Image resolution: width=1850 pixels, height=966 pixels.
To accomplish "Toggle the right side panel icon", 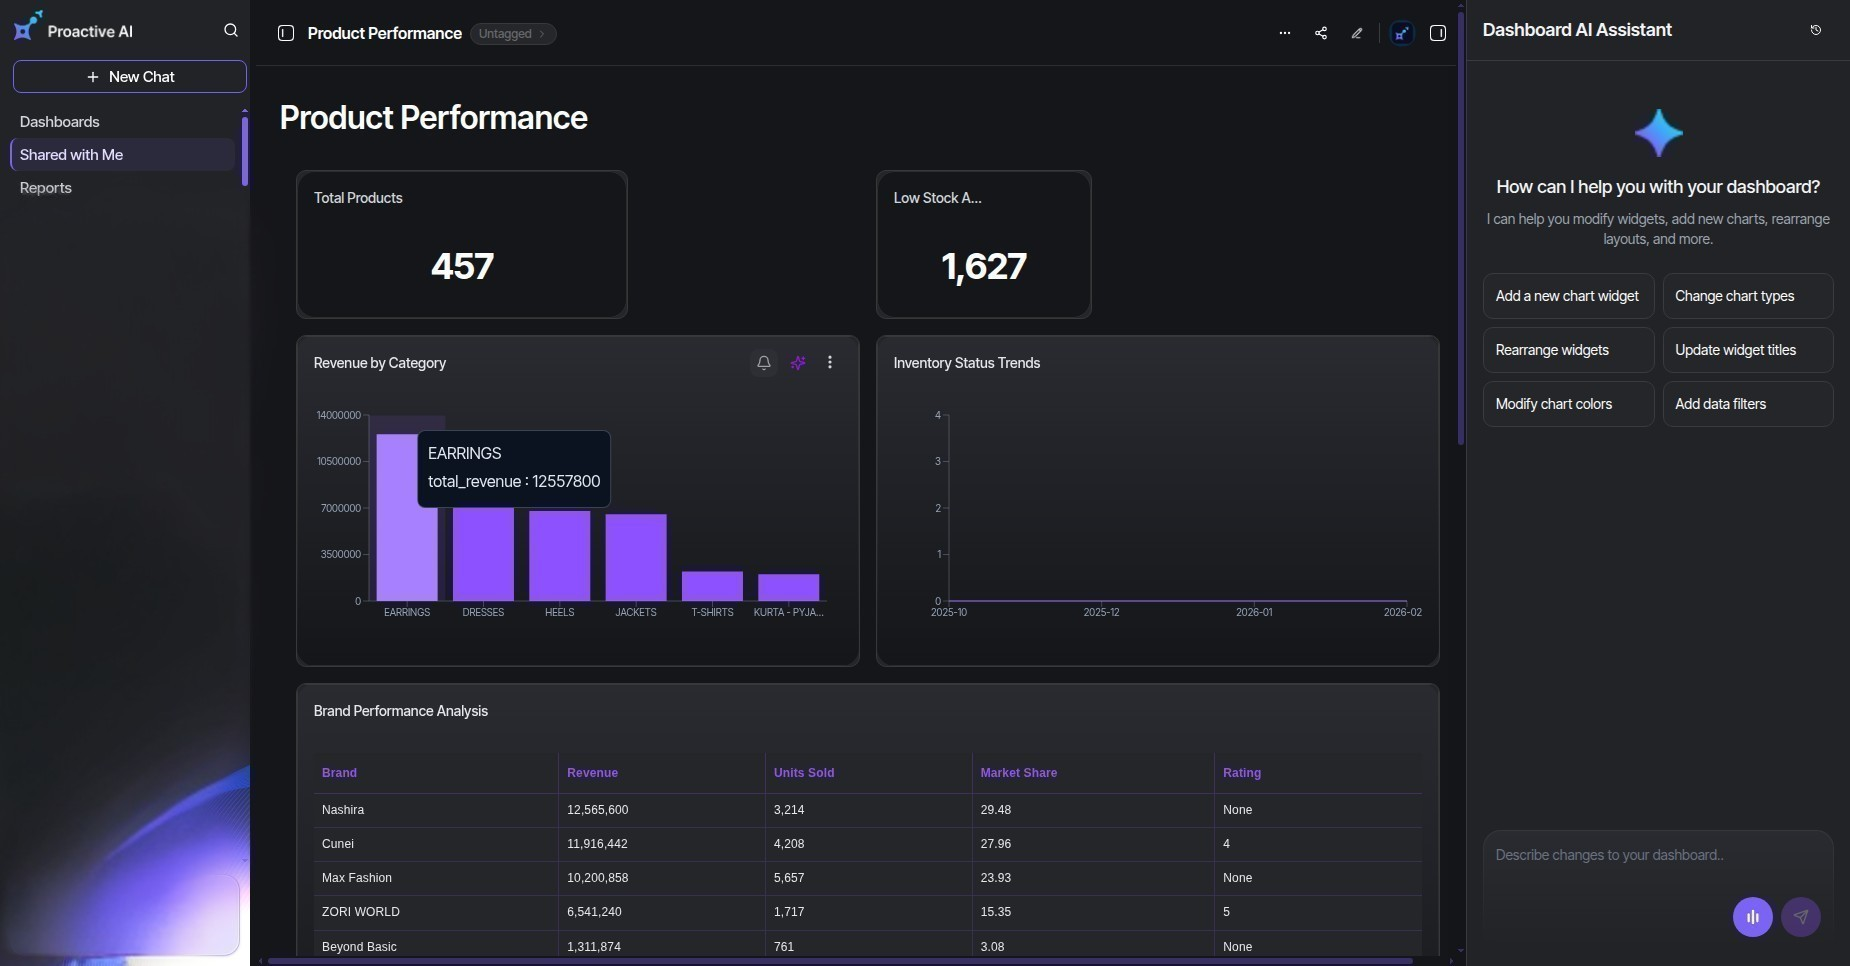I will point(1438,33).
